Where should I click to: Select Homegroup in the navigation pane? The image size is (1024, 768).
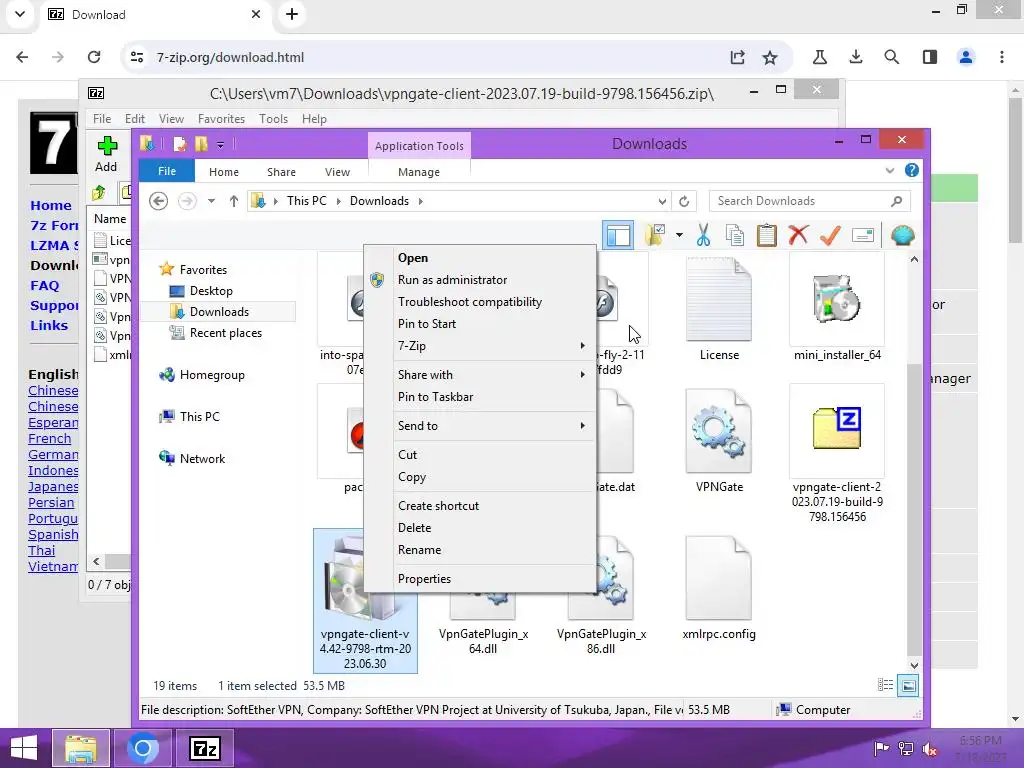click(x=212, y=375)
